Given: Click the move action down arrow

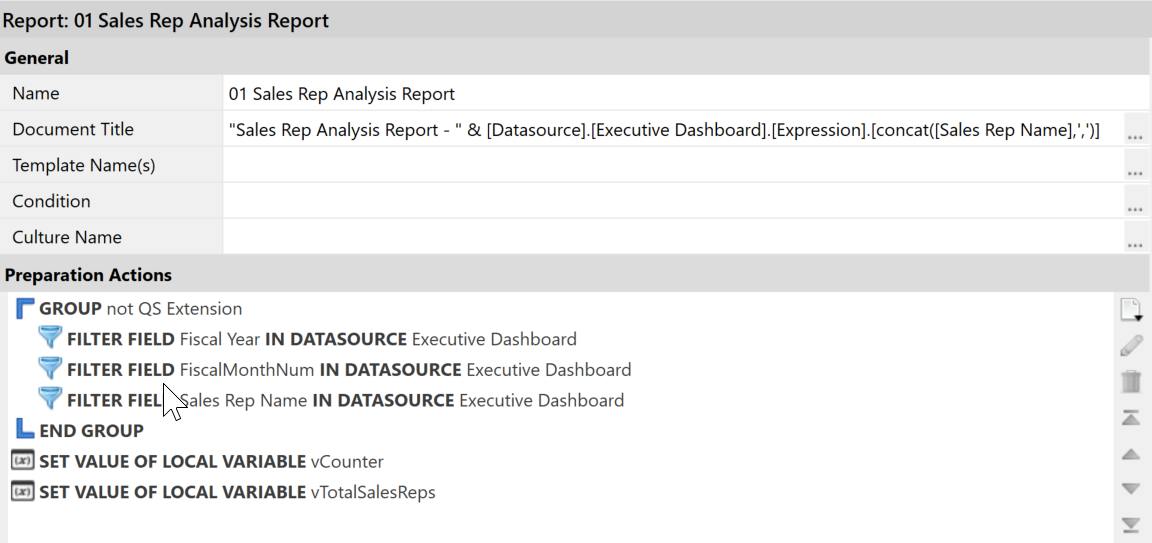Looking at the screenshot, I should 1131,489.
